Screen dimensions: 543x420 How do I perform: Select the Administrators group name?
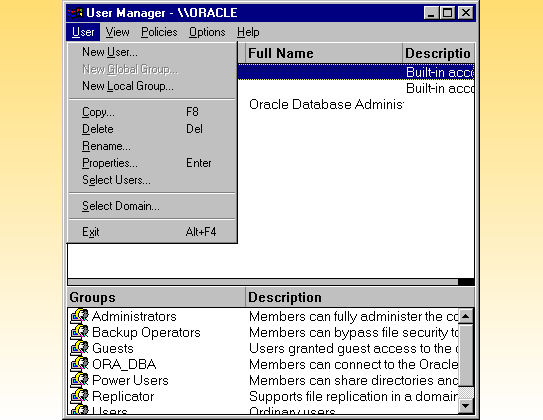pos(134,316)
